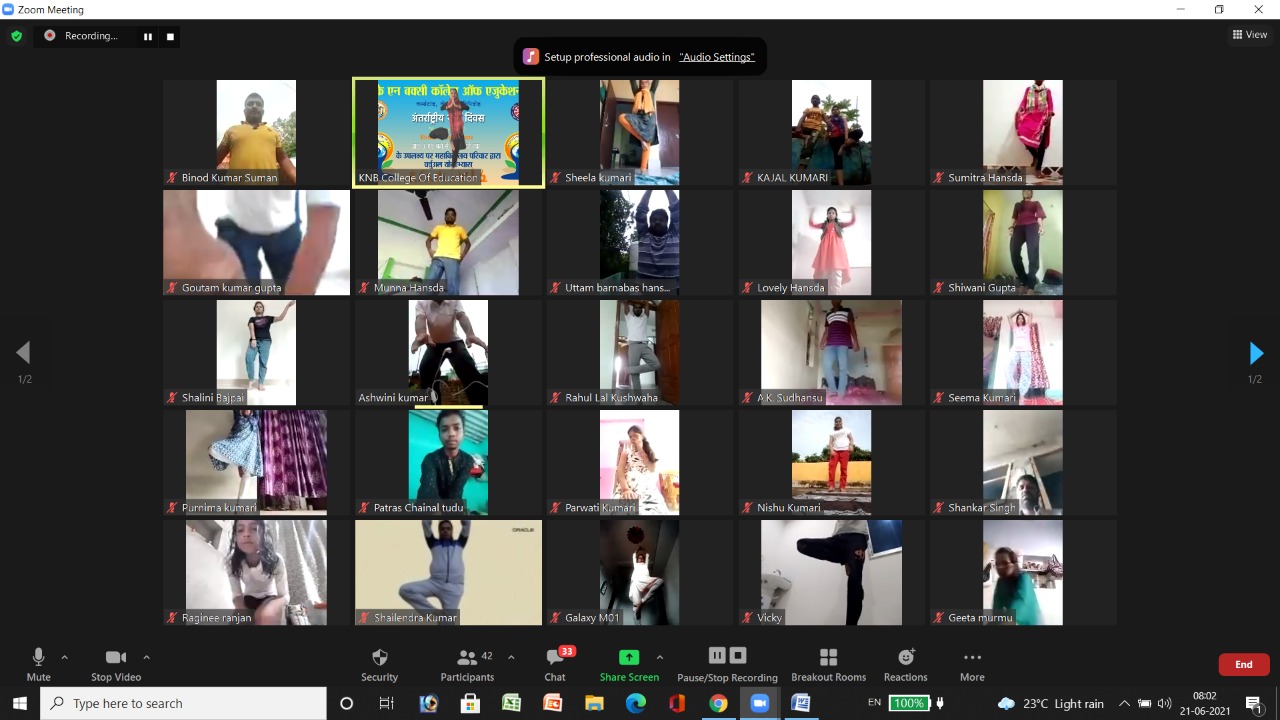Expand Share Screen options arrow
This screenshot has width=1280, height=720.
[659, 657]
